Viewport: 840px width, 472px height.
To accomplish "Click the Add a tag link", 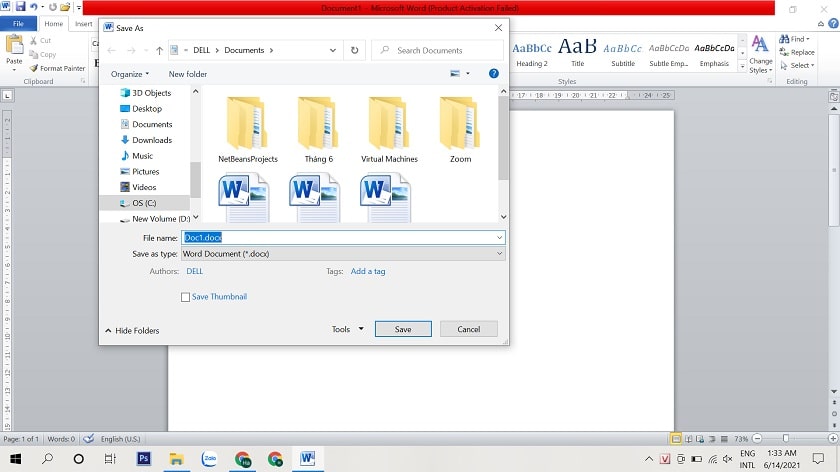I will [x=368, y=271].
